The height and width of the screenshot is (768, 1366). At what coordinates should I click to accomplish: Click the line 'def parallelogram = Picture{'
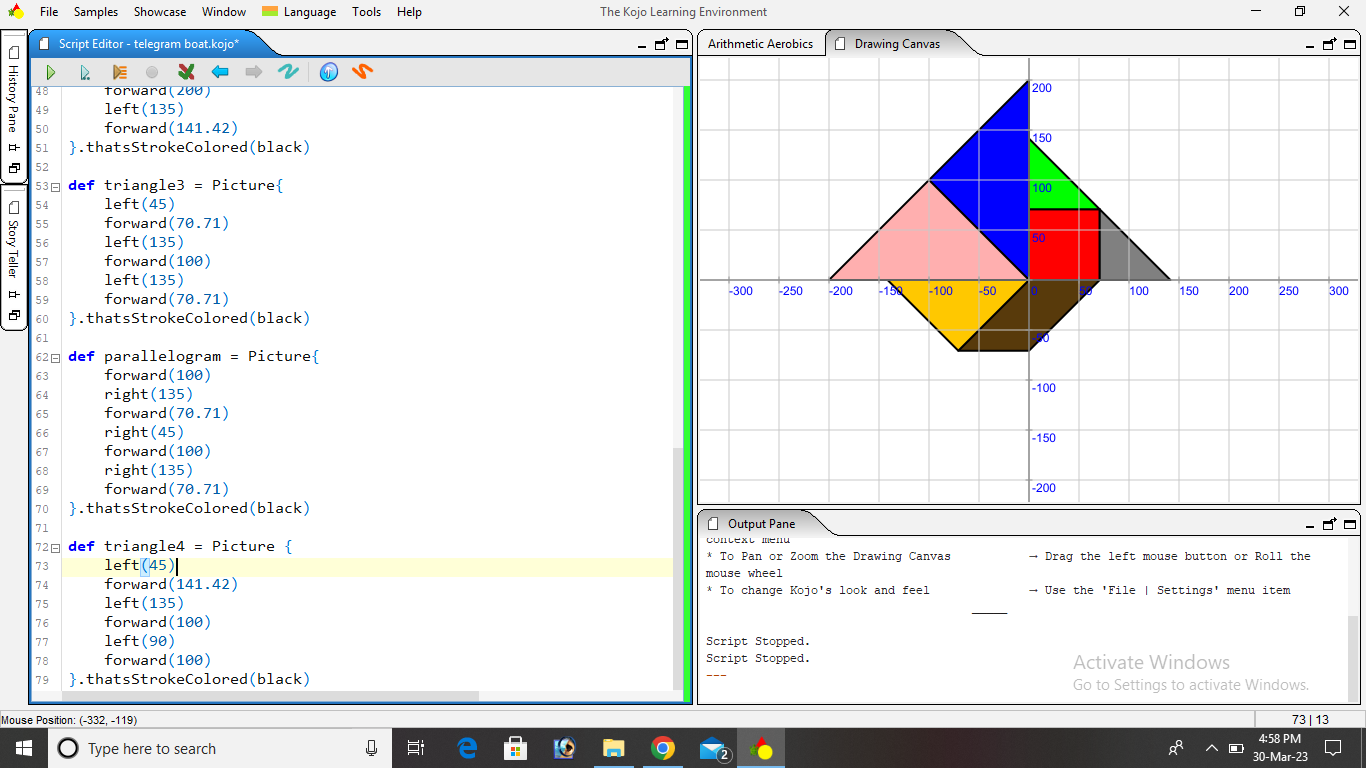[x=193, y=356]
